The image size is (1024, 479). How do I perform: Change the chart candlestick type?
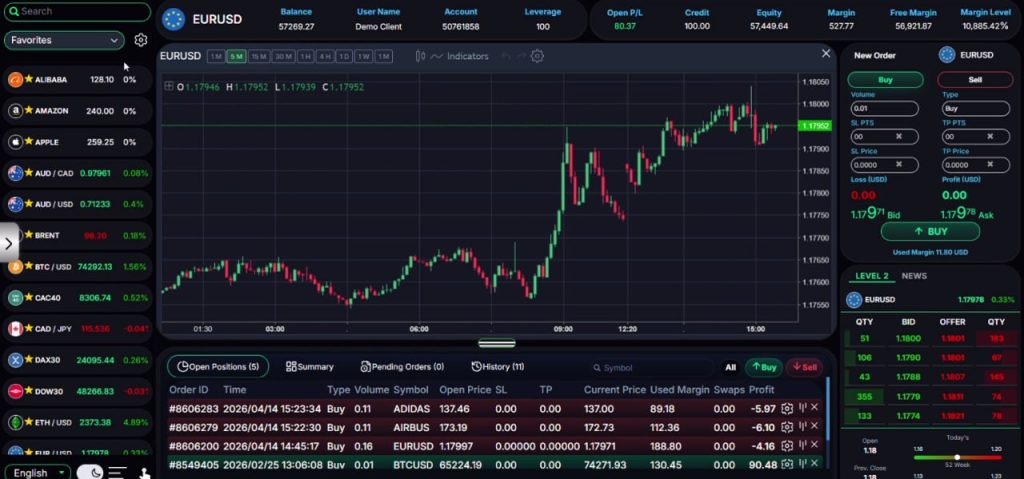(421, 56)
